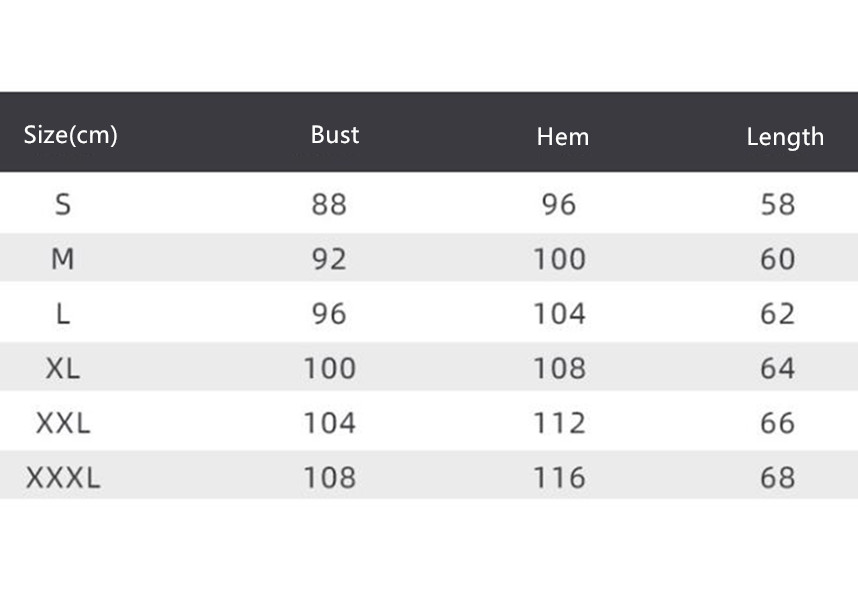This screenshot has height=600, width=858.
Task: Select the XL size row label
Action: pos(63,368)
